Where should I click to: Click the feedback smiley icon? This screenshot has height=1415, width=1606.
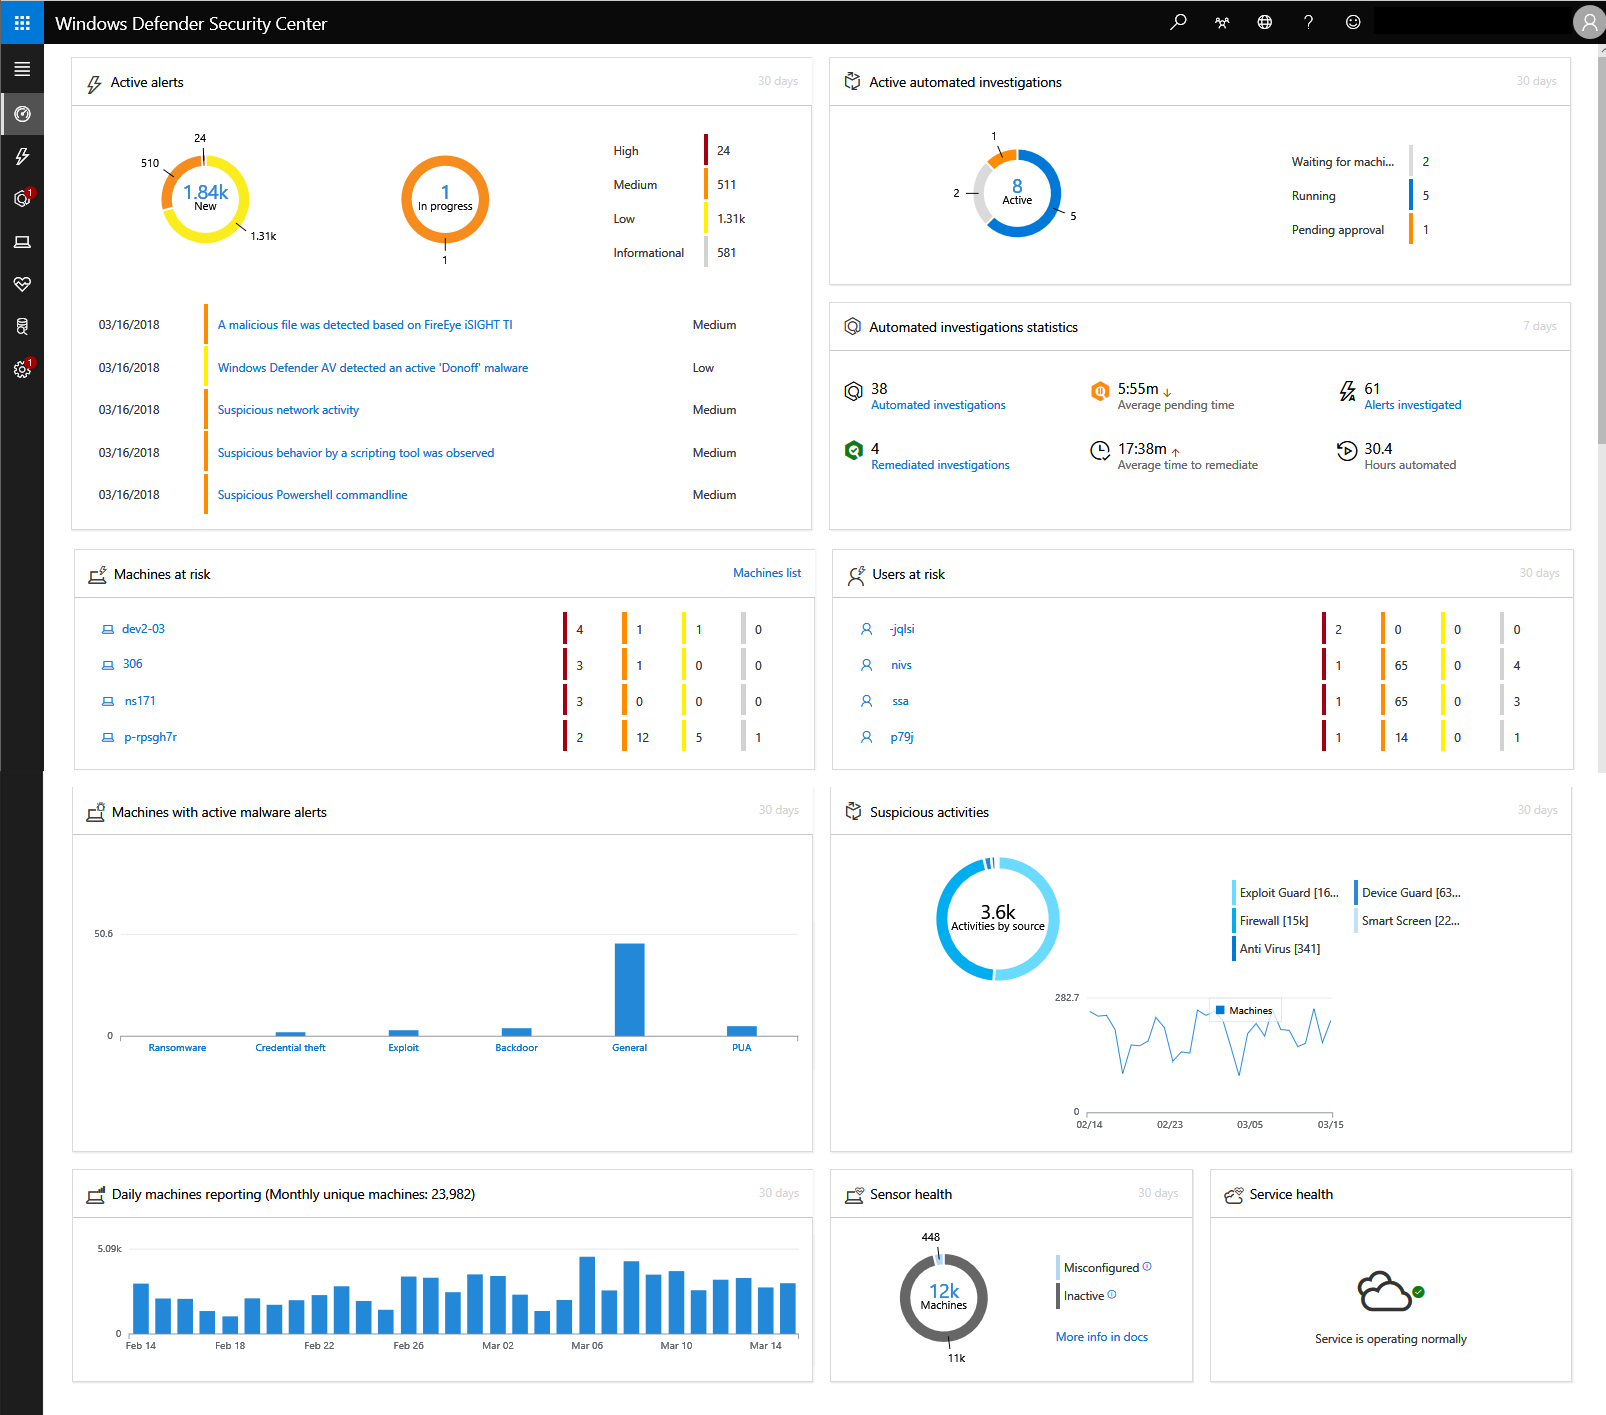pos(1352,22)
